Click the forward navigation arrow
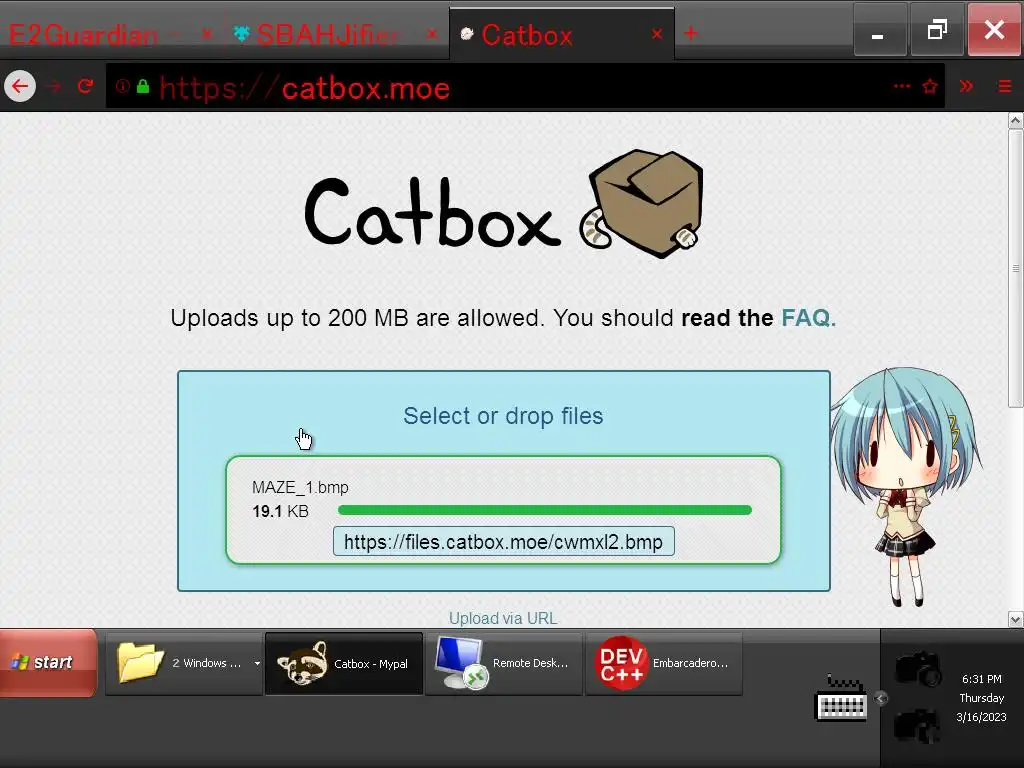Image resolution: width=1024 pixels, height=768 pixels. tap(55, 86)
